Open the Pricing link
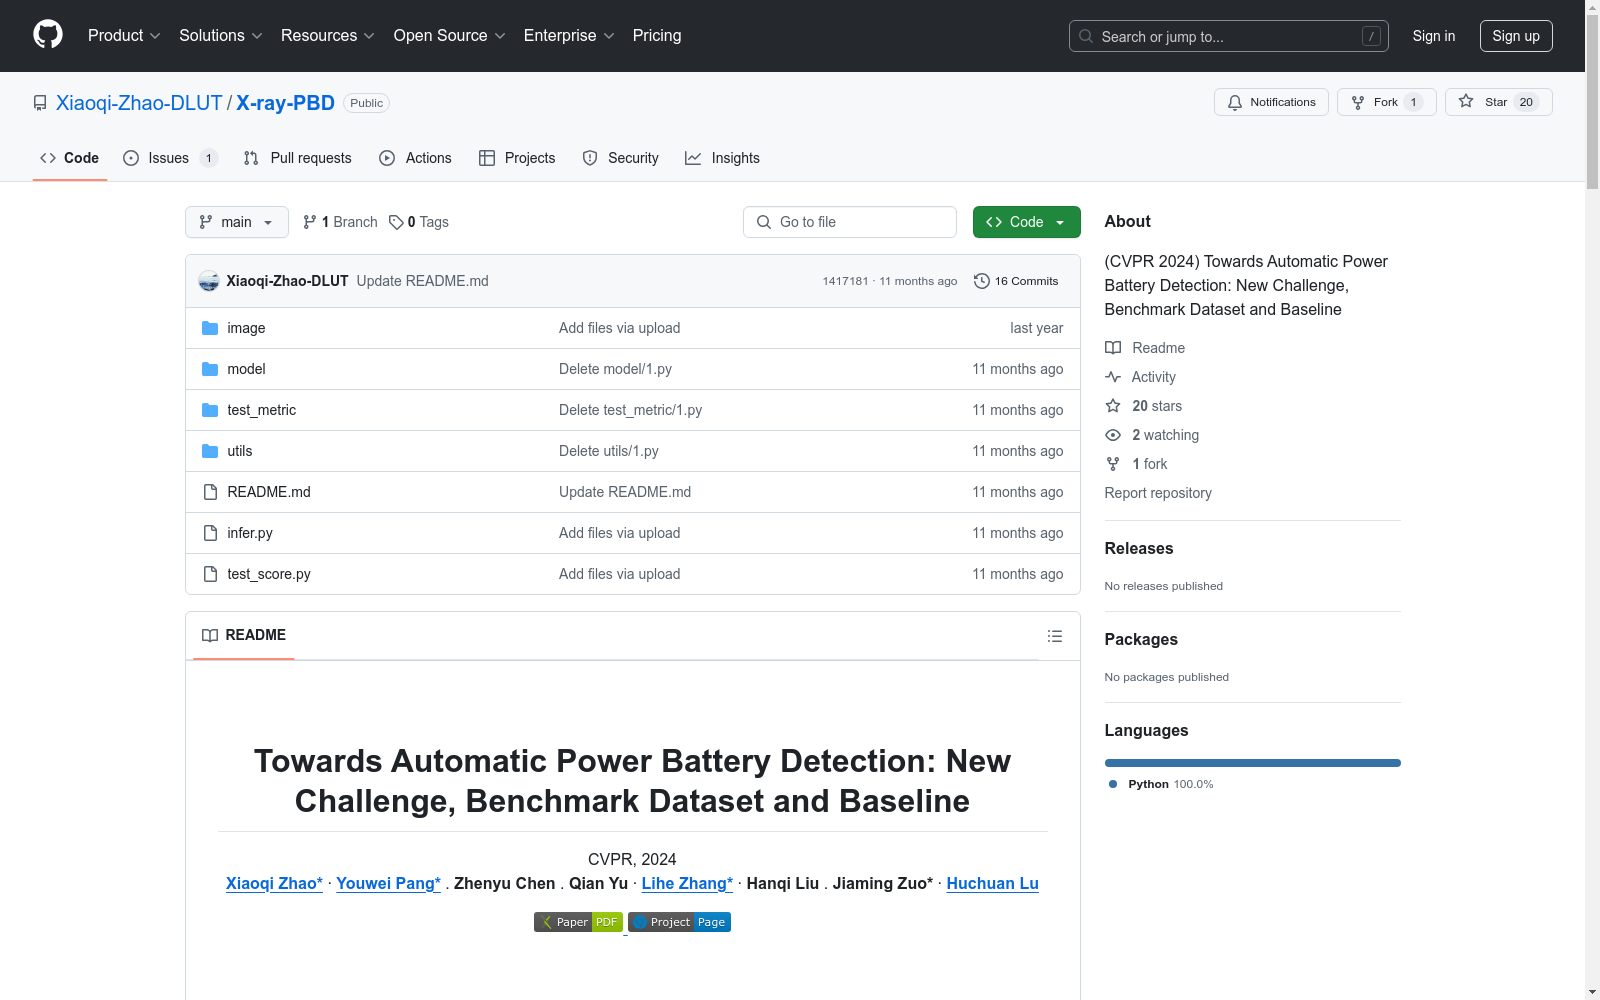 click(657, 36)
